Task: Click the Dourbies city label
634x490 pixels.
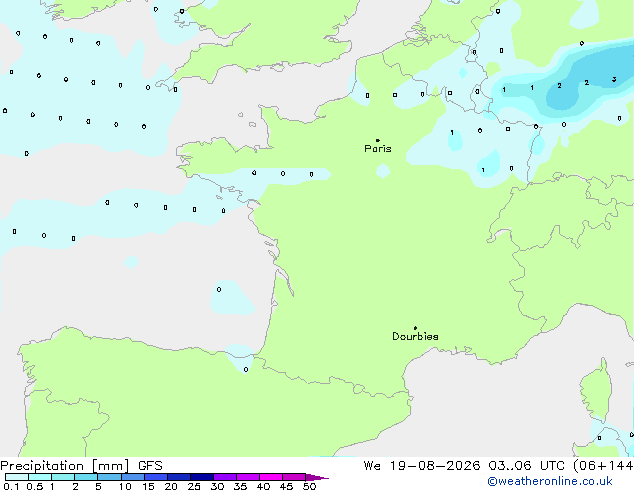Action: (x=415, y=336)
